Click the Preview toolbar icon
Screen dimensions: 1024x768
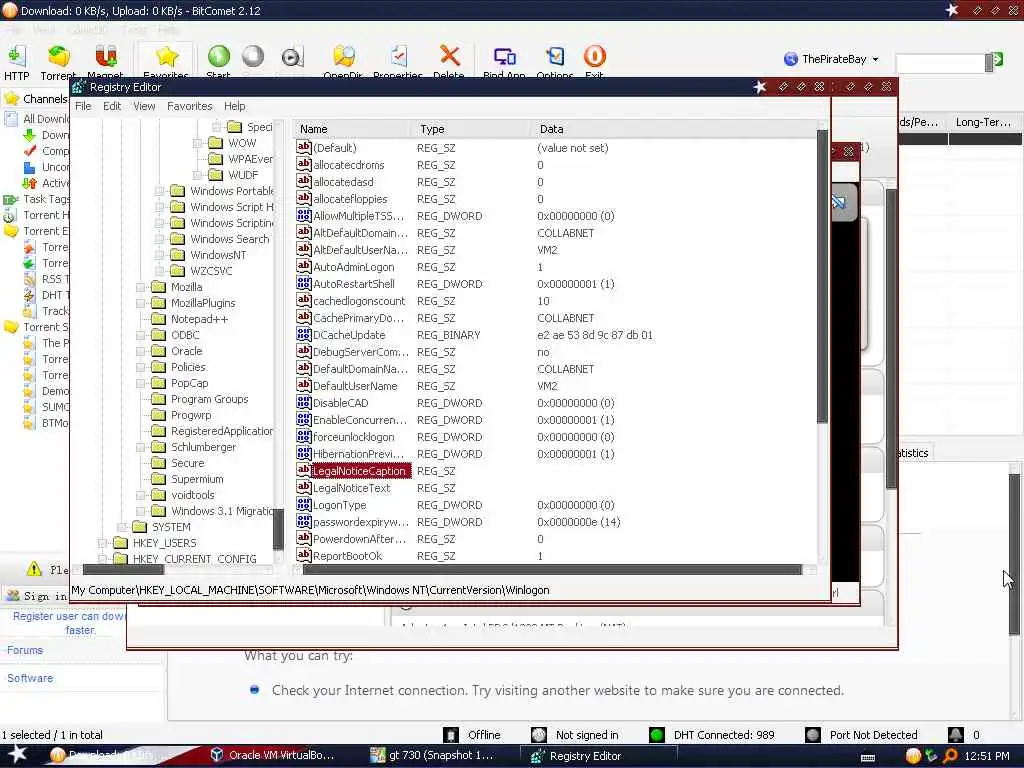[x=292, y=57]
